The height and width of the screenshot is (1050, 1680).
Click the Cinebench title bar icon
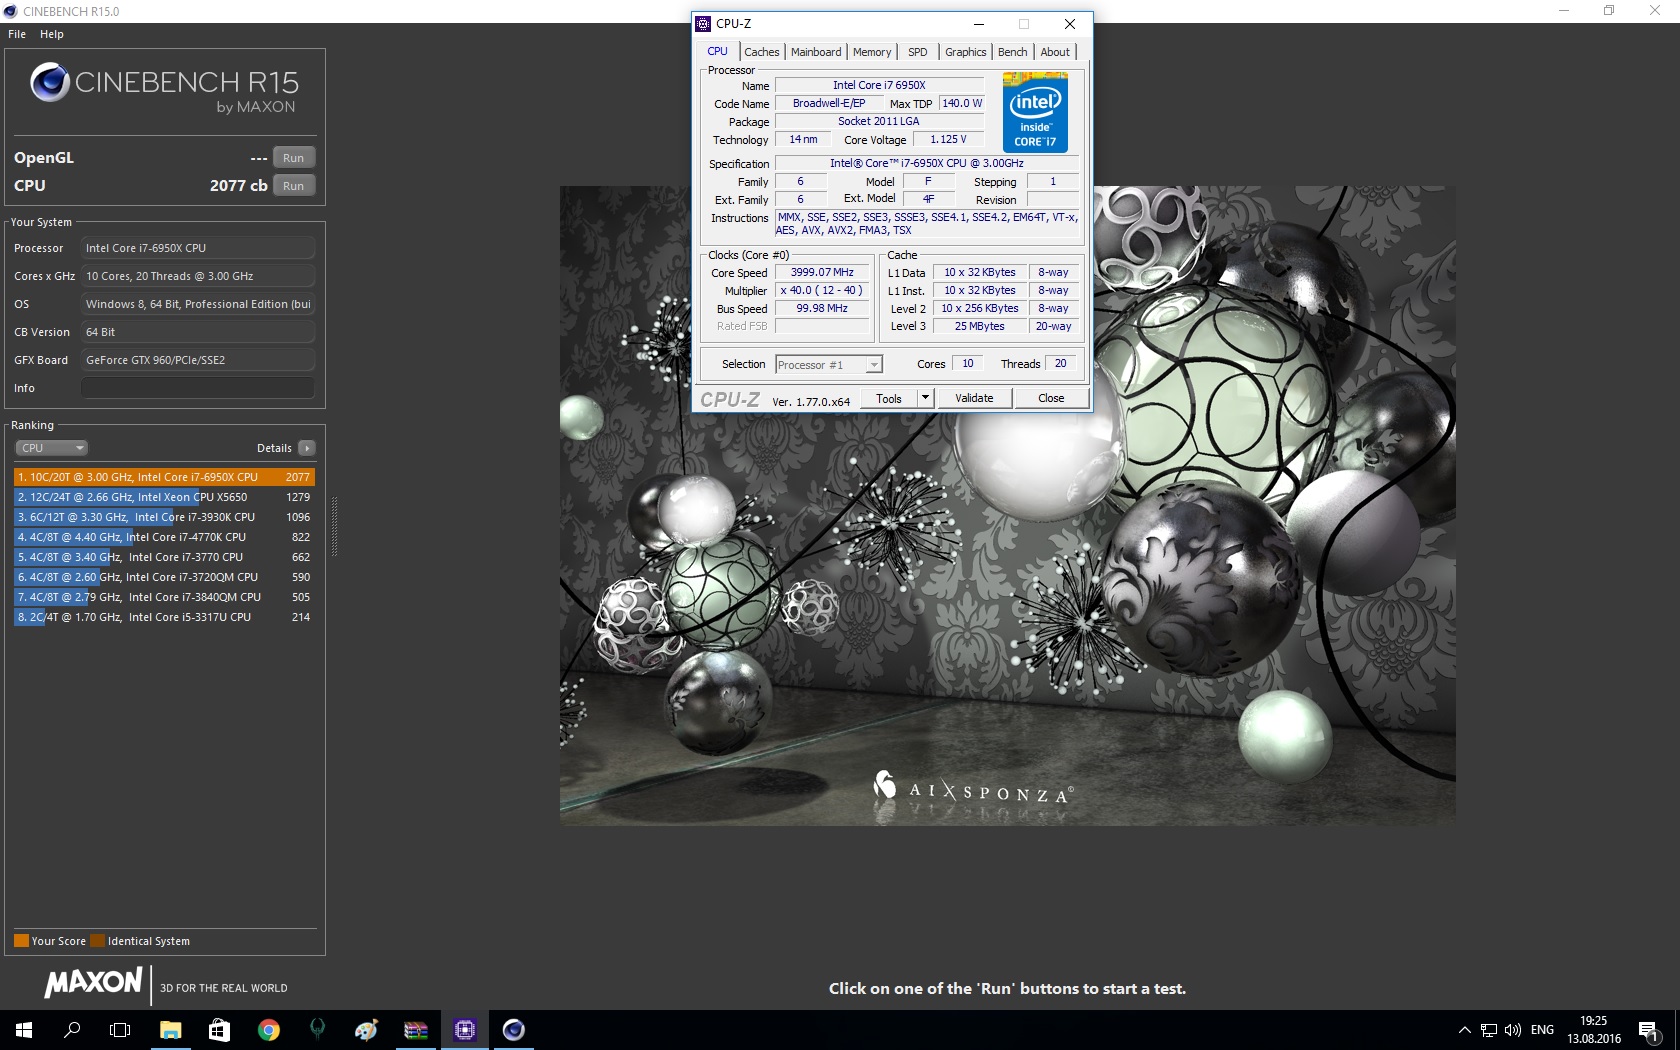(x=11, y=11)
